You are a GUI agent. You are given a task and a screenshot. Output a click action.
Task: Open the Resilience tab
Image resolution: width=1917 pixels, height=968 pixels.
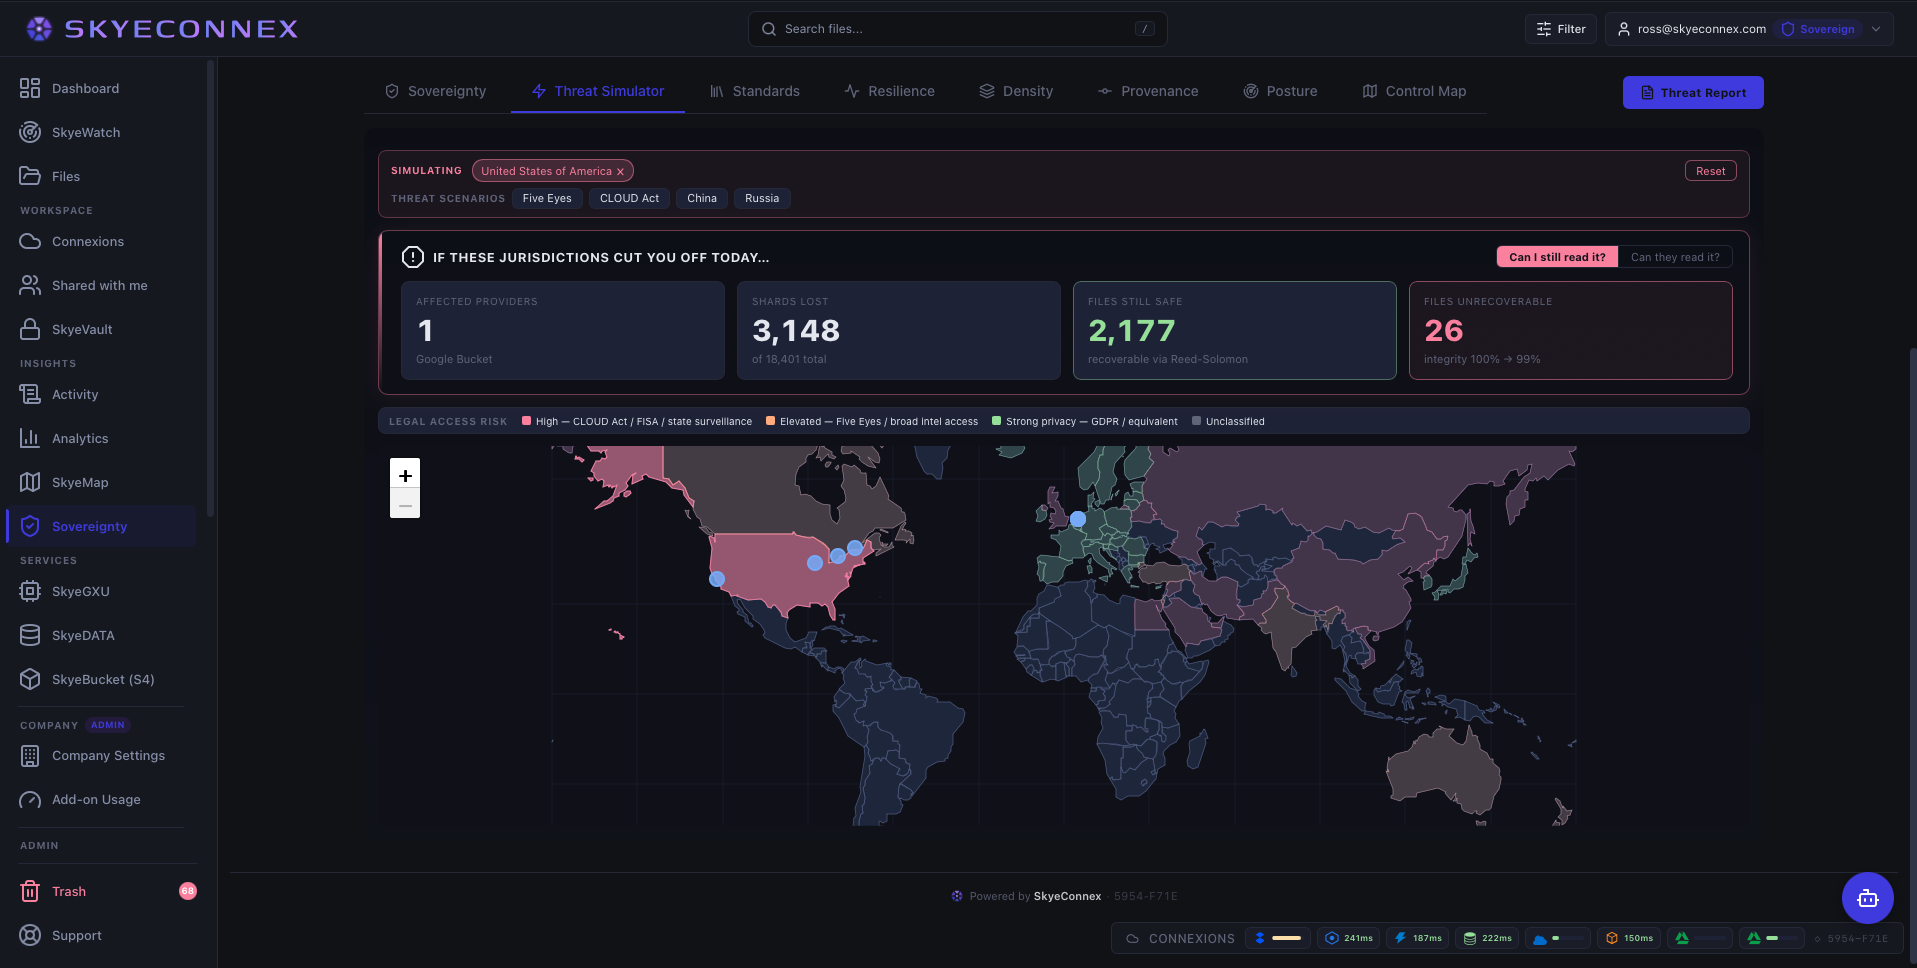click(889, 91)
